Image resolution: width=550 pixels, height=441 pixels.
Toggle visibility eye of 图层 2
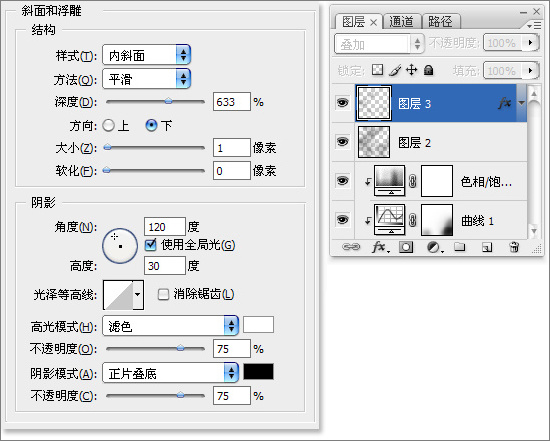point(343,142)
